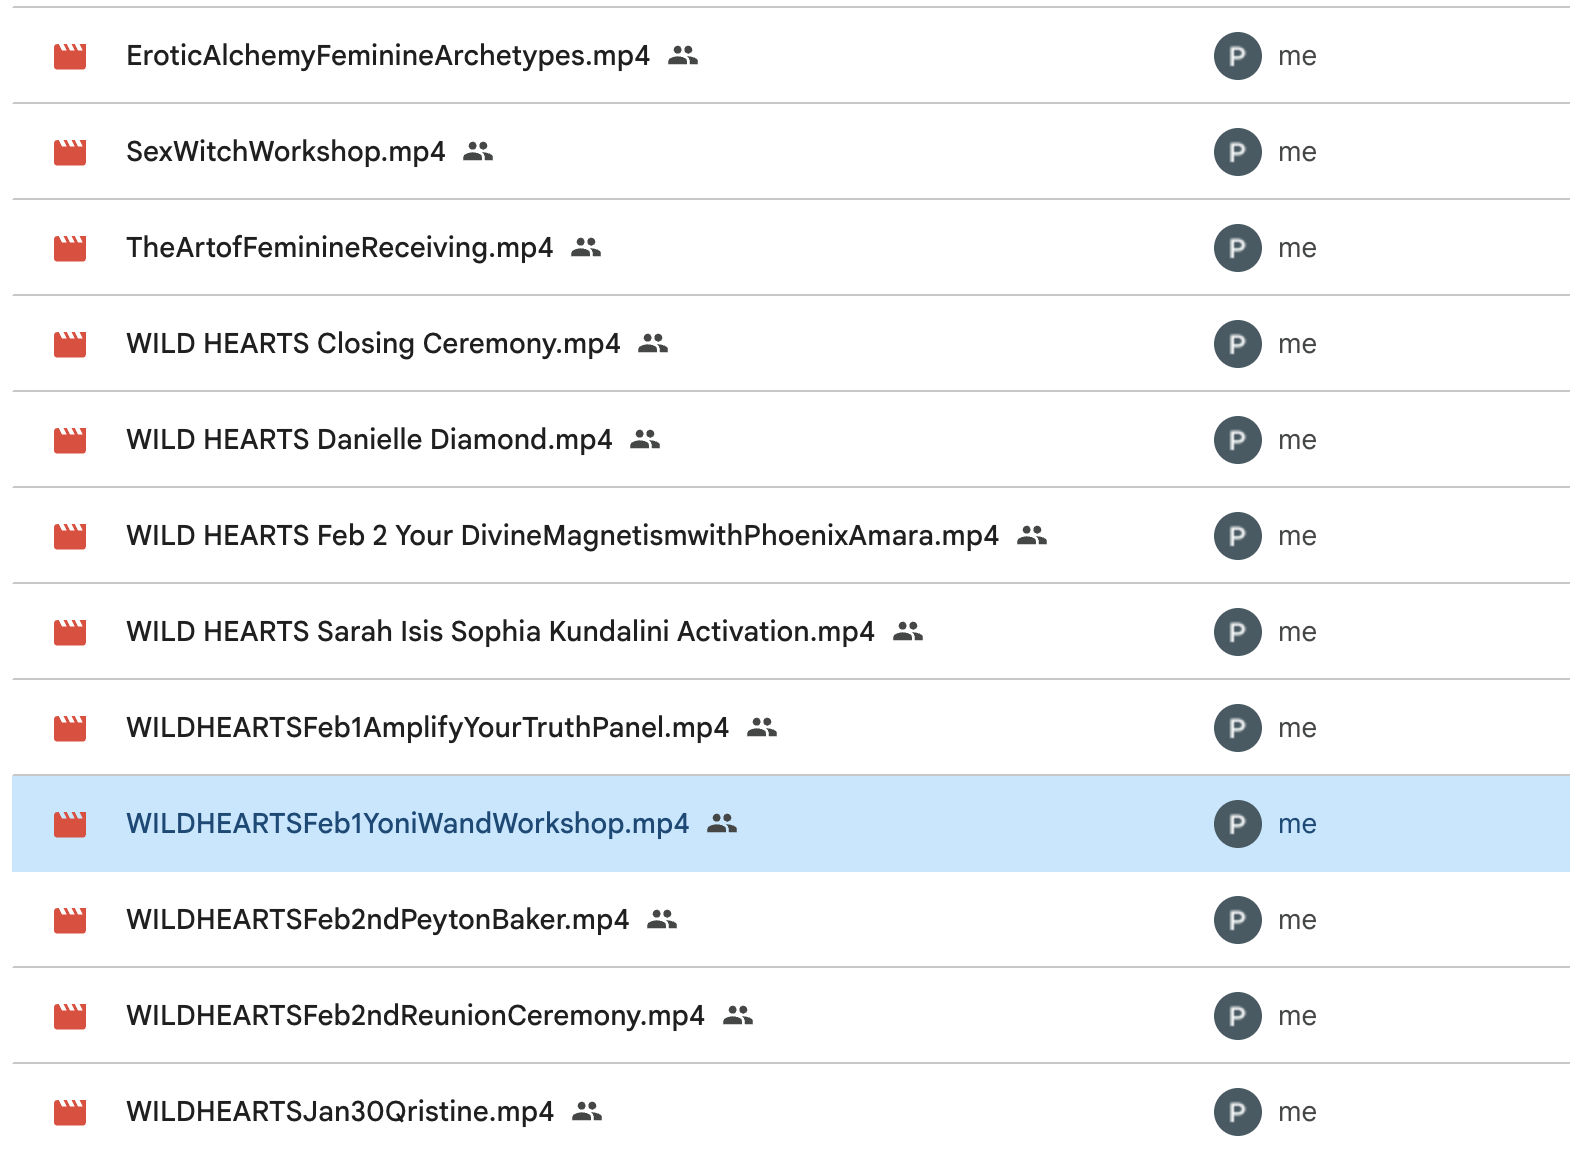Click owner 'me' in Jan30Qristine row
Viewport: 1570px width, 1150px height.
pyautogui.click(x=1297, y=1113)
